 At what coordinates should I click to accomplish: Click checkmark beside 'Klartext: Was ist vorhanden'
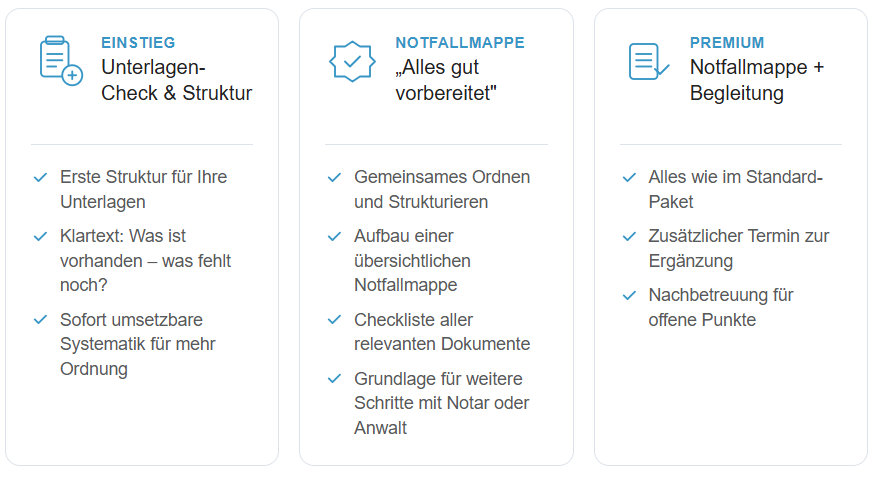click(x=41, y=236)
